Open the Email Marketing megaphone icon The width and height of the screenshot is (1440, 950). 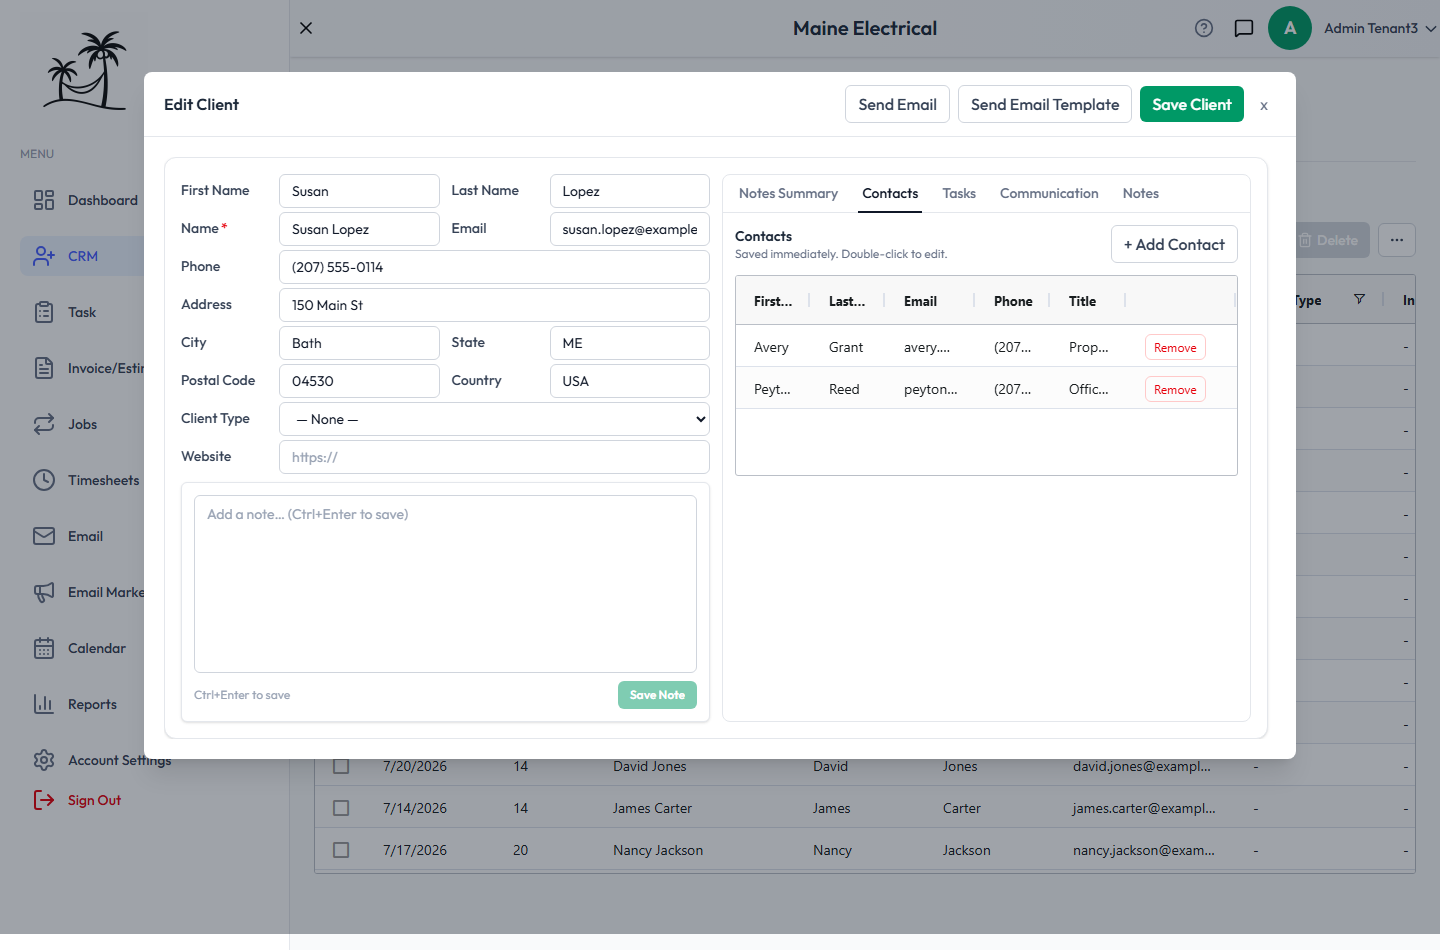tap(44, 592)
